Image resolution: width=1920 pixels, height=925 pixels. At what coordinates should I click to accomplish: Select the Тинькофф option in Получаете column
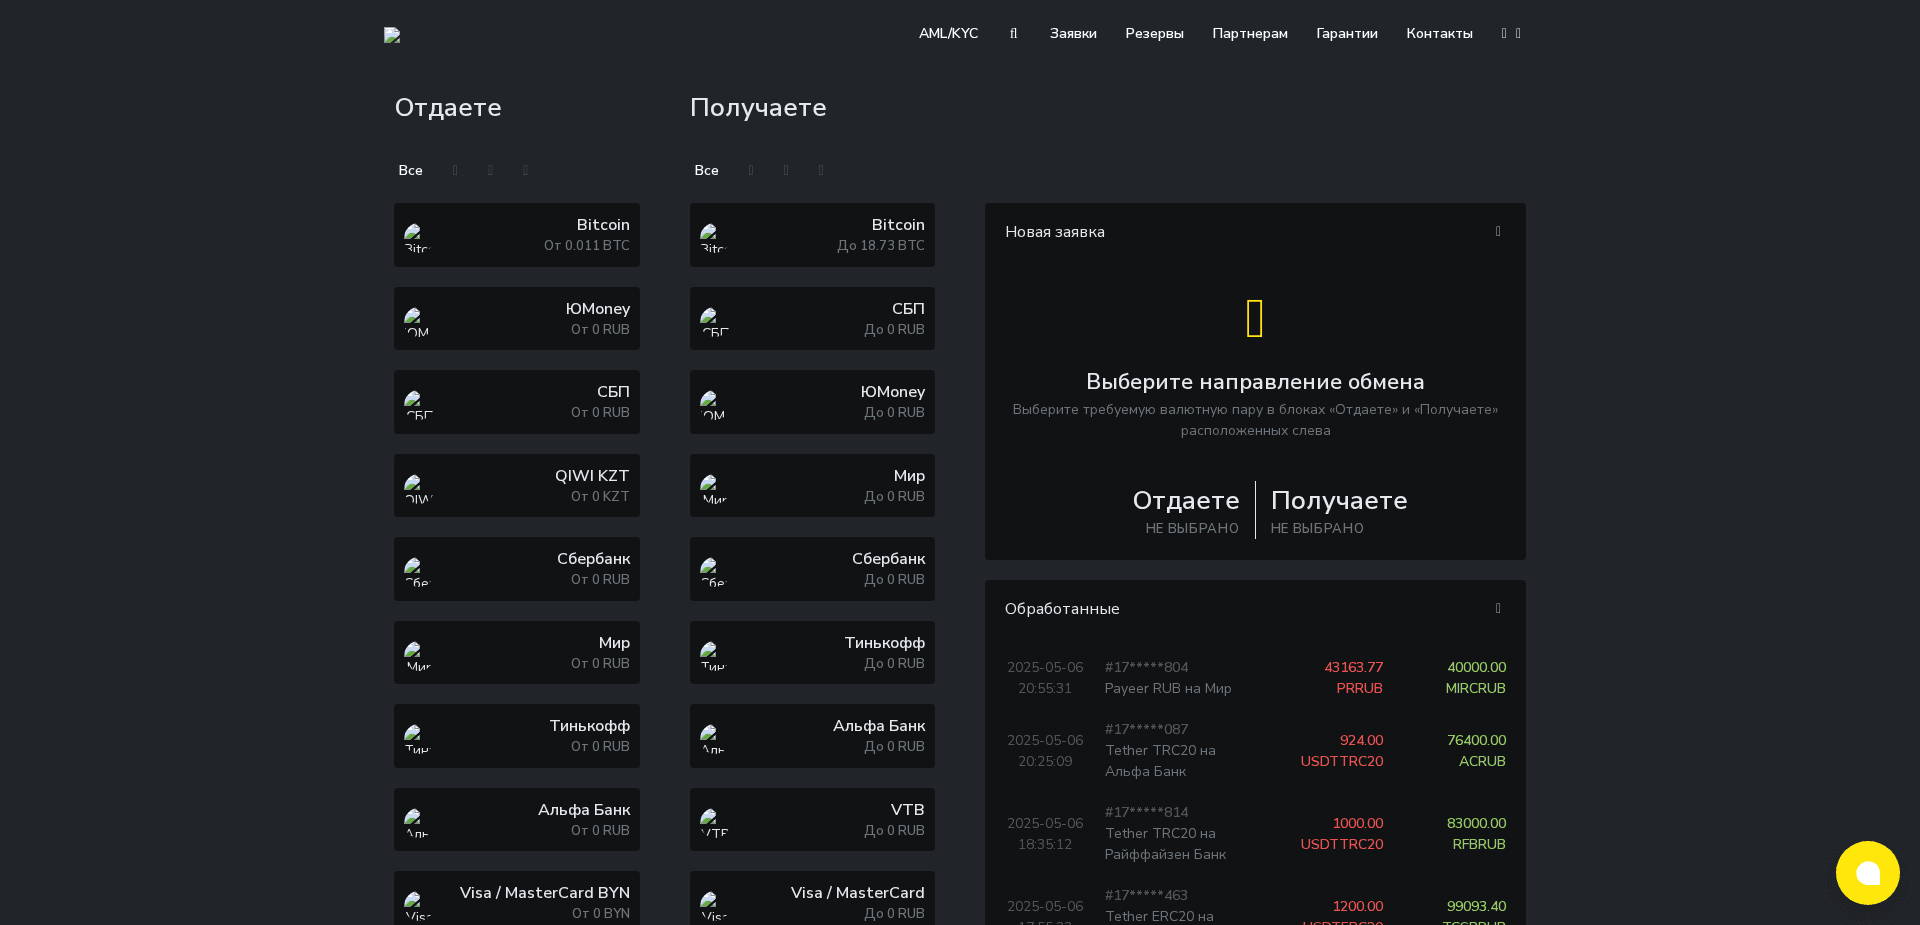tap(812, 652)
